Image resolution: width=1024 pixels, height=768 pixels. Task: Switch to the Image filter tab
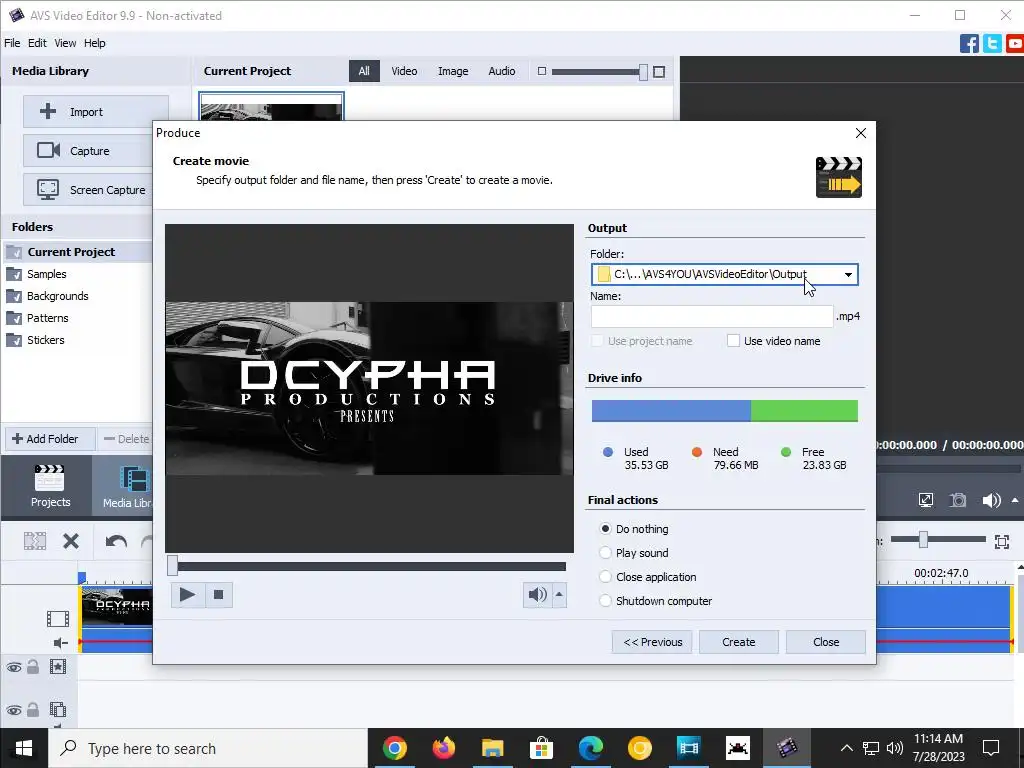[x=453, y=71]
